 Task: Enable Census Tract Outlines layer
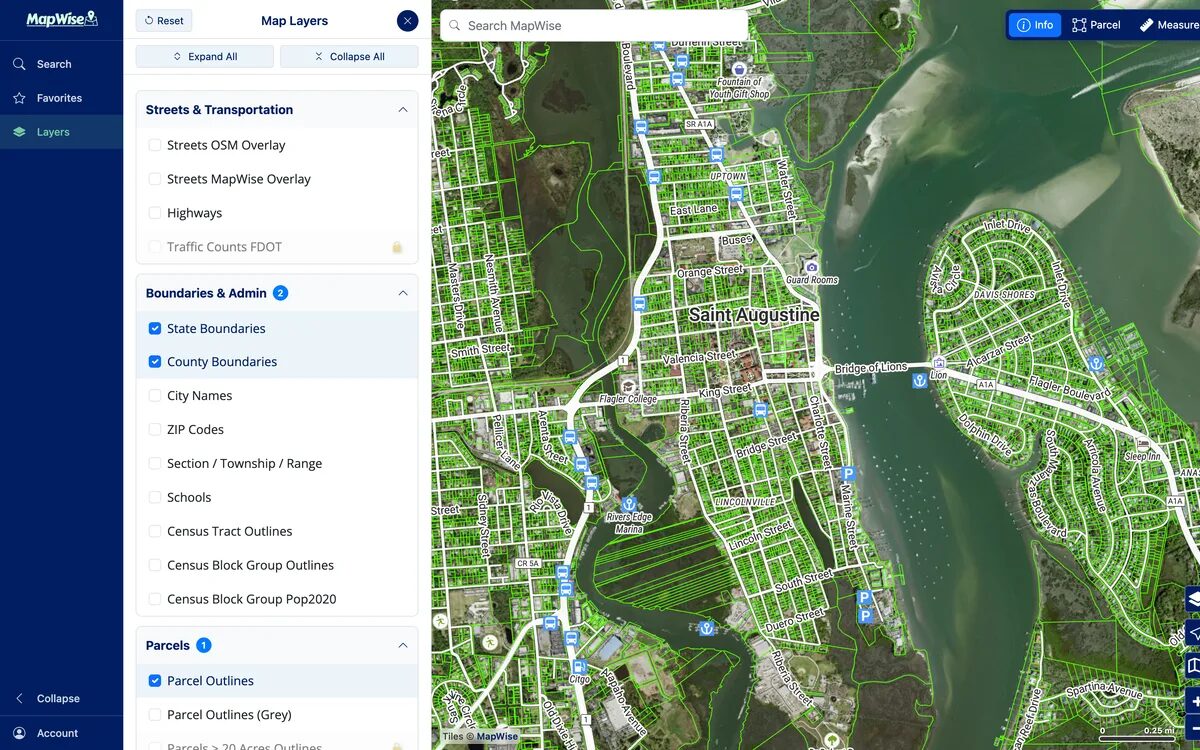155,531
